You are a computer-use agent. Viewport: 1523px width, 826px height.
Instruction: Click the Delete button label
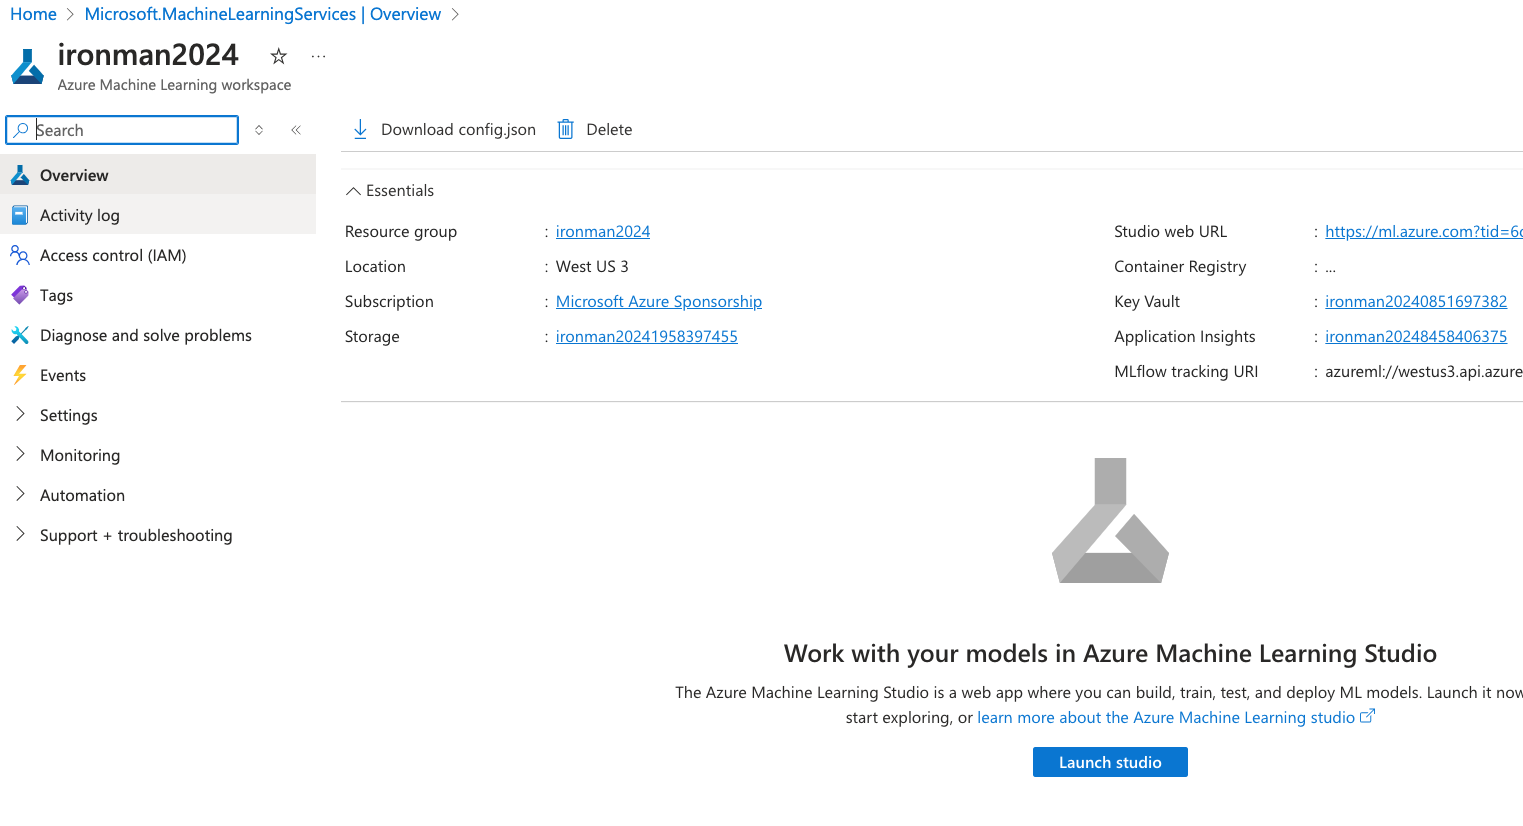(609, 129)
